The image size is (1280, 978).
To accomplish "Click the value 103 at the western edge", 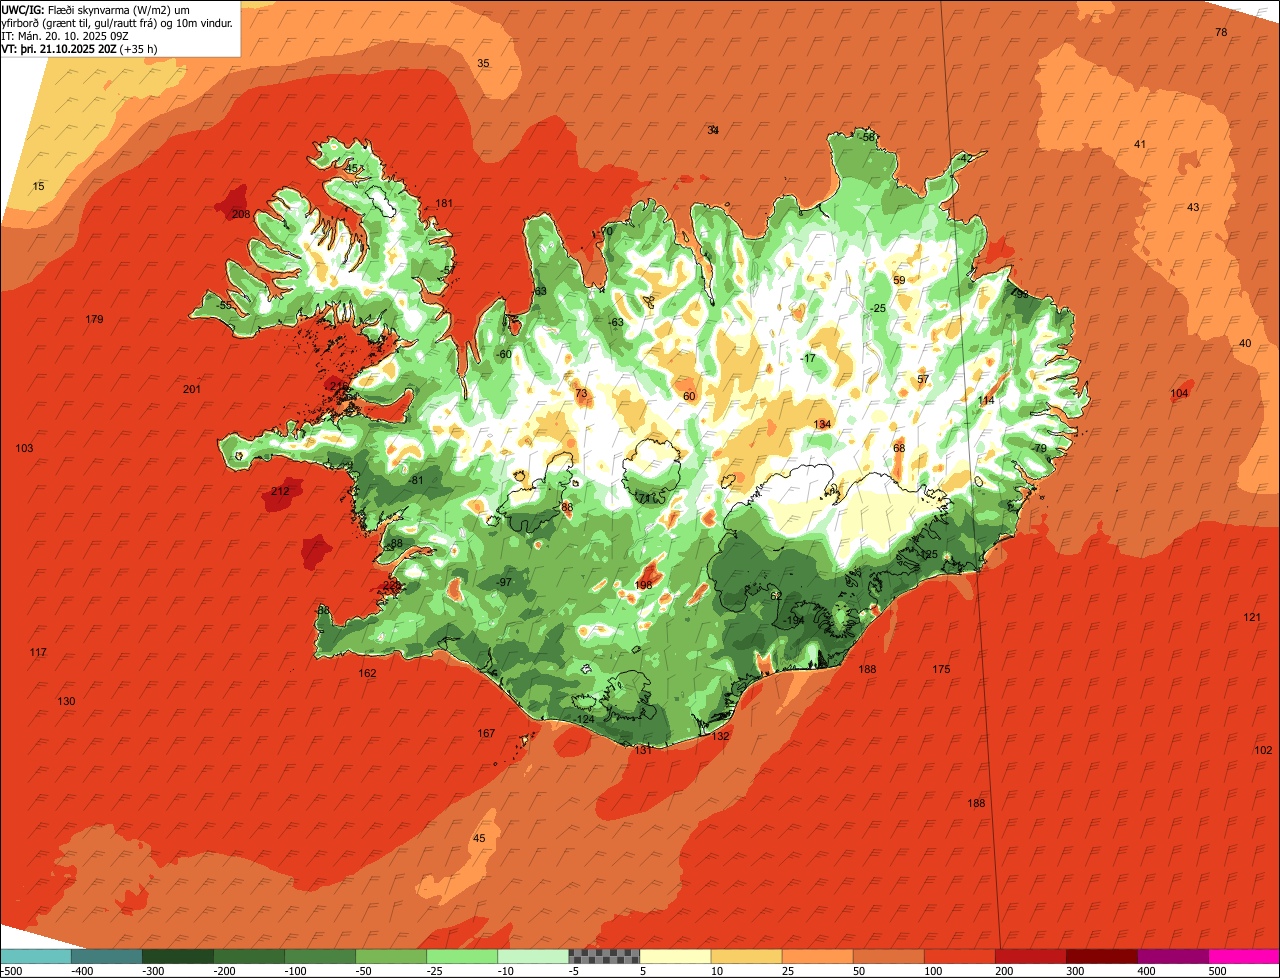I will [25, 448].
